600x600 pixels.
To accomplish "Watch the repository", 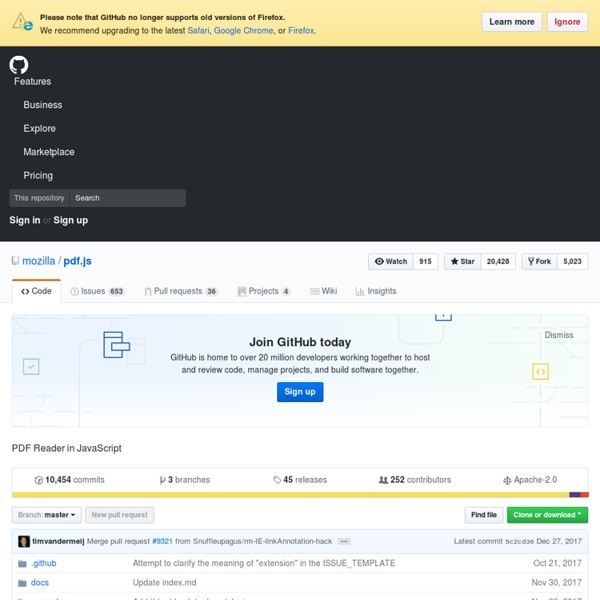I will click(x=391, y=261).
